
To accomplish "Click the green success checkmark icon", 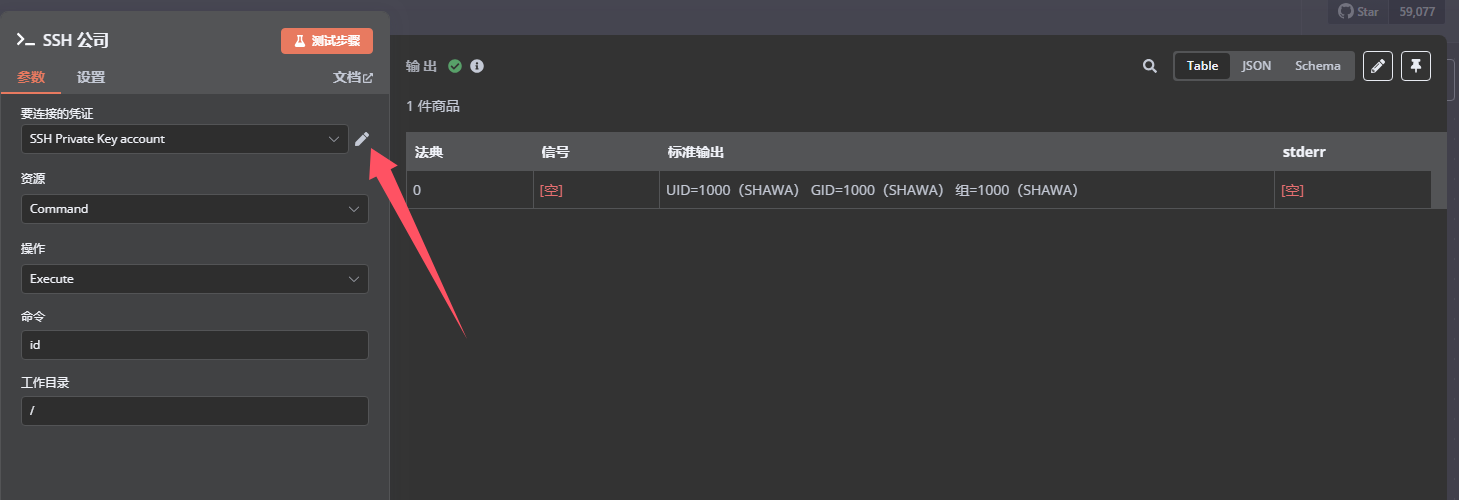I will click(x=455, y=66).
